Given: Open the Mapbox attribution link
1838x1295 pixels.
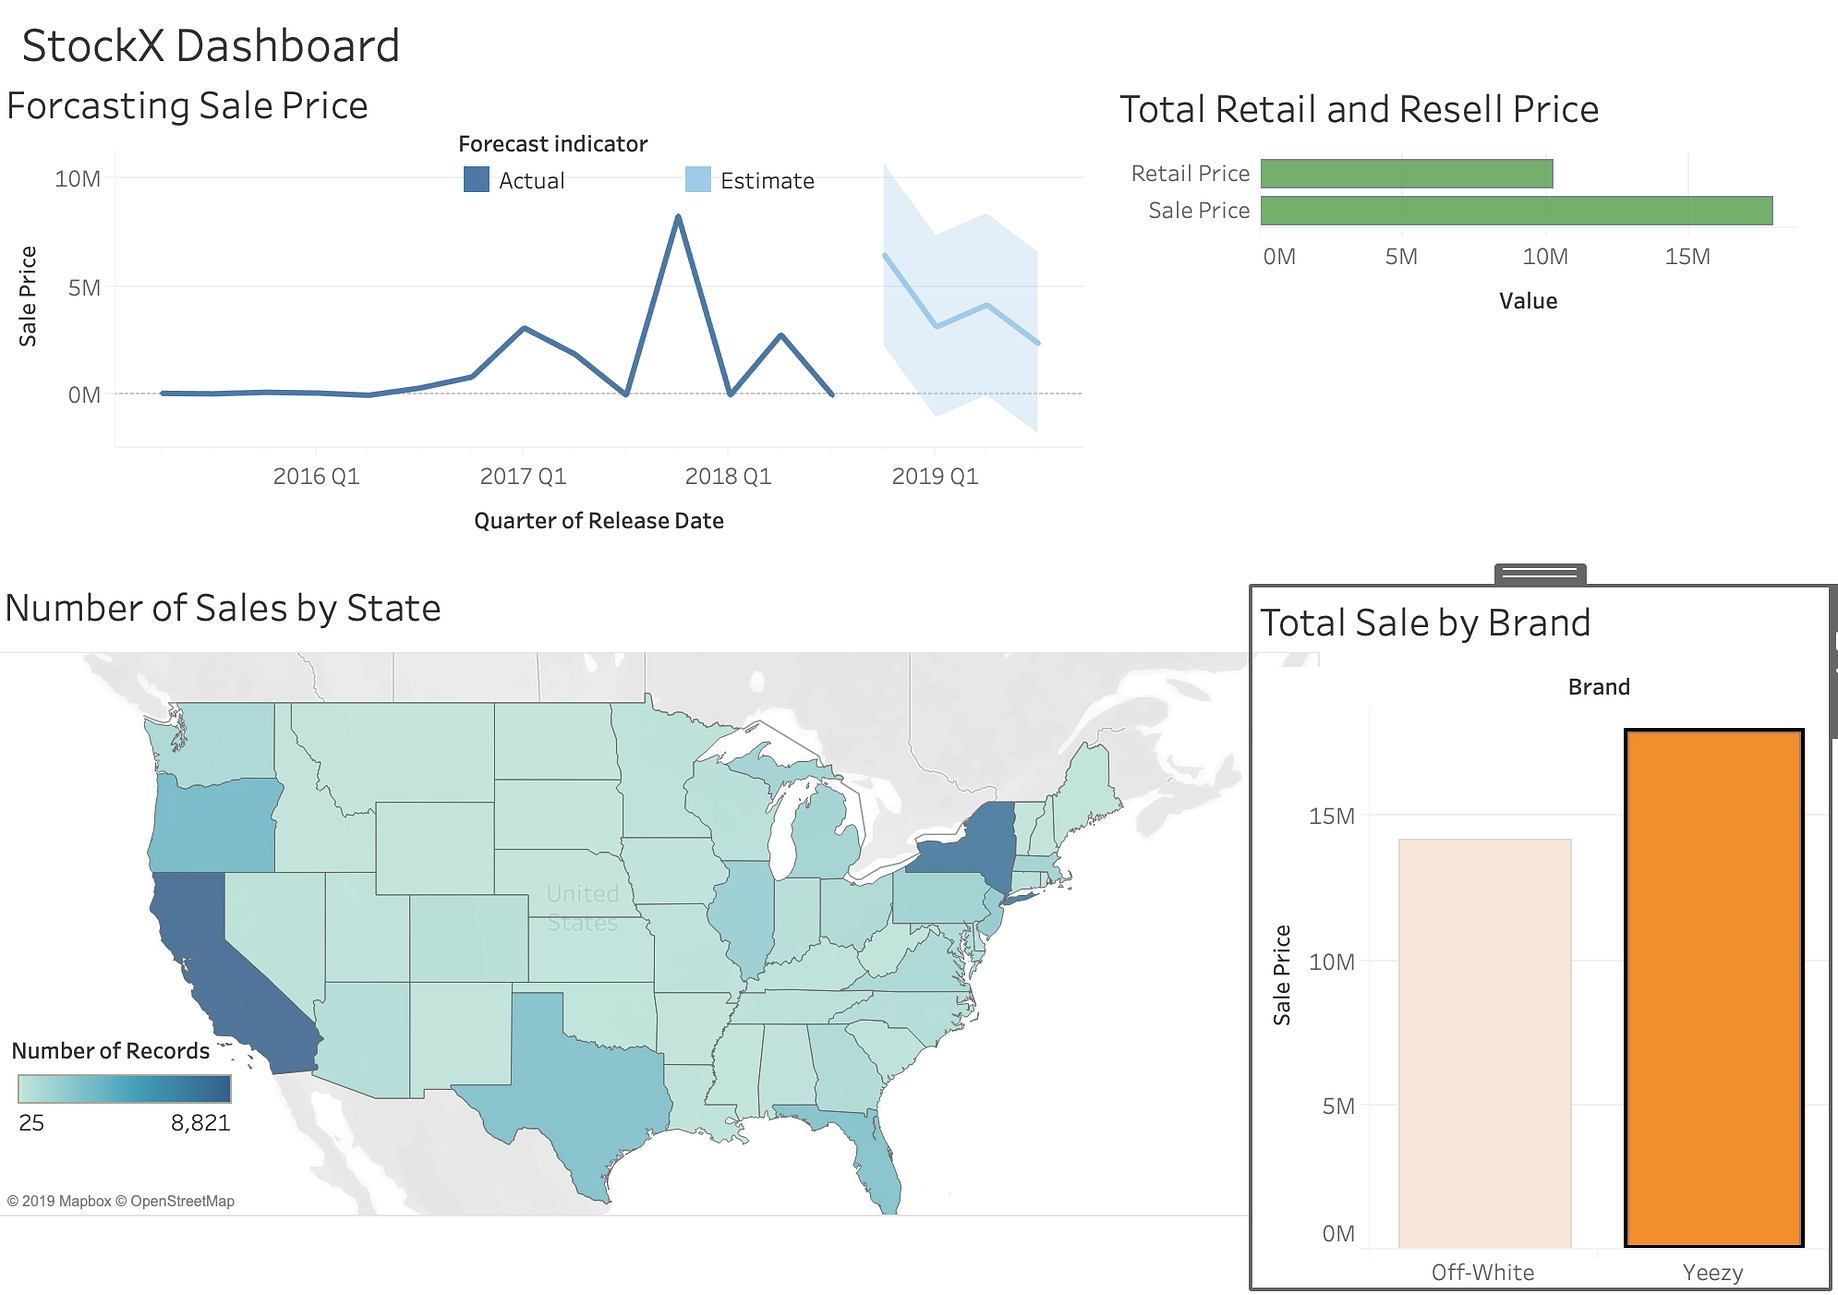Looking at the screenshot, I should 59,1201.
